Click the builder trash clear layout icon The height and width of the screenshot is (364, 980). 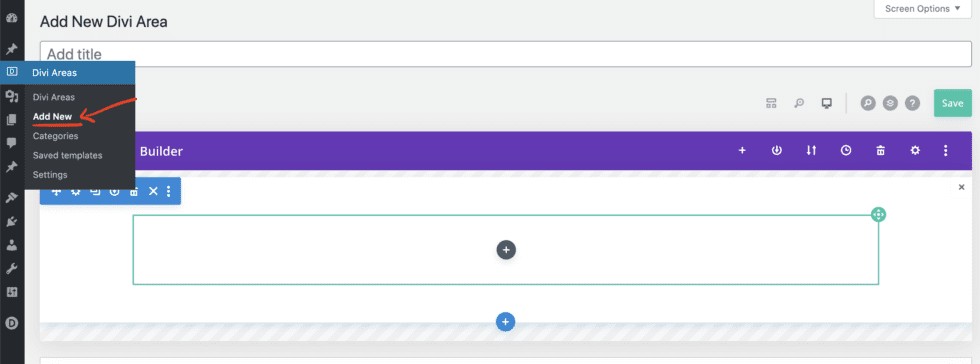(880, 150)
